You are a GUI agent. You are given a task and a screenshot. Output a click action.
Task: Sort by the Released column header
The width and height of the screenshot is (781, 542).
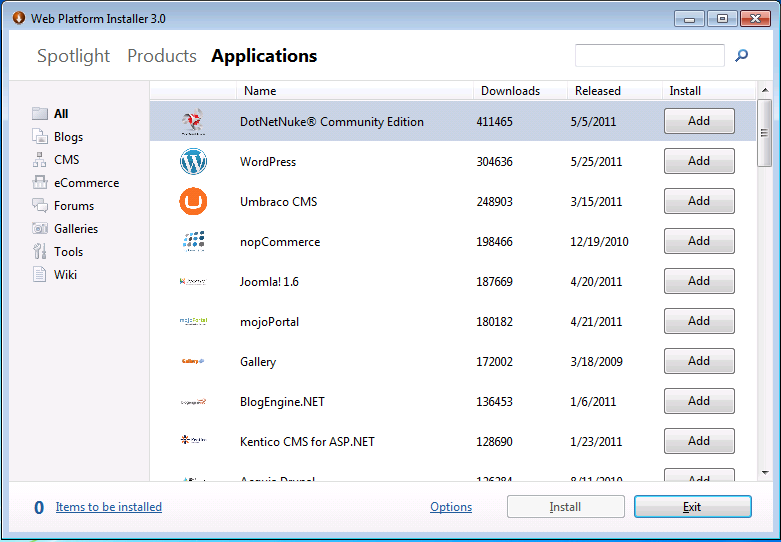tap(615, 91)
